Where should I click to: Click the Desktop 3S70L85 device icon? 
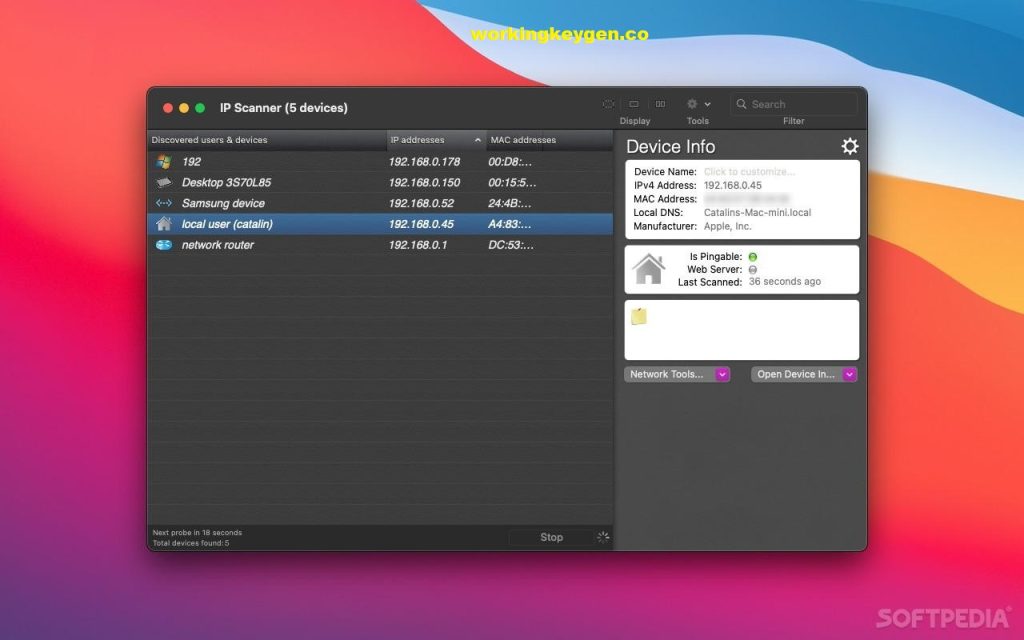(x=164, y=182)
